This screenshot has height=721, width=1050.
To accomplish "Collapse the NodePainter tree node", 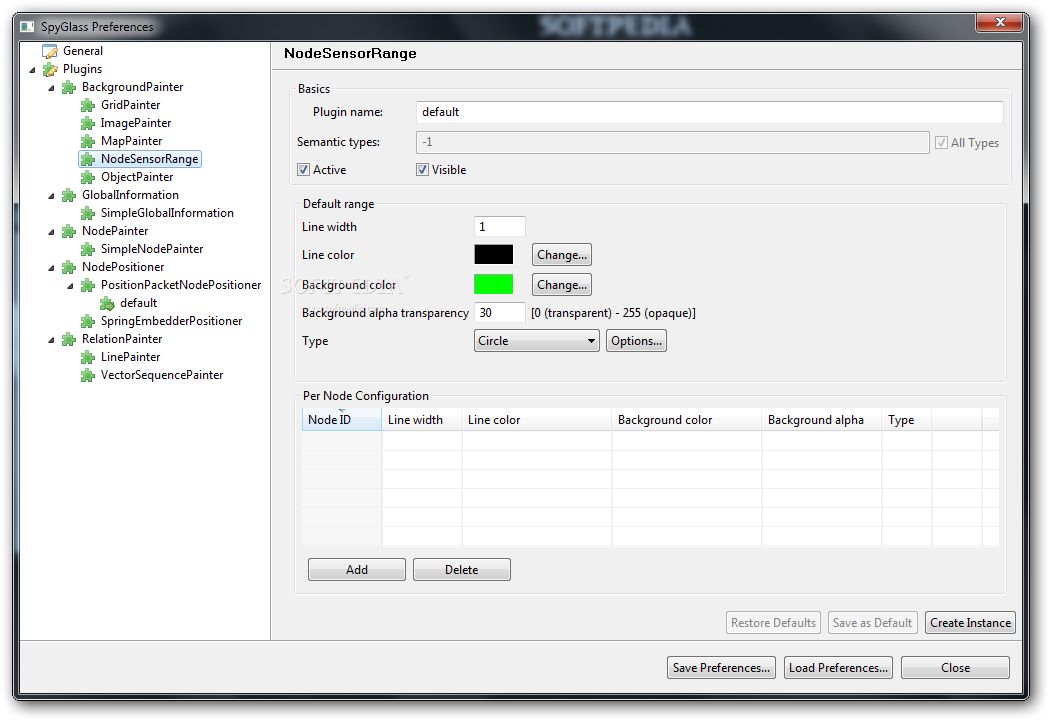I will pos(52,232).
